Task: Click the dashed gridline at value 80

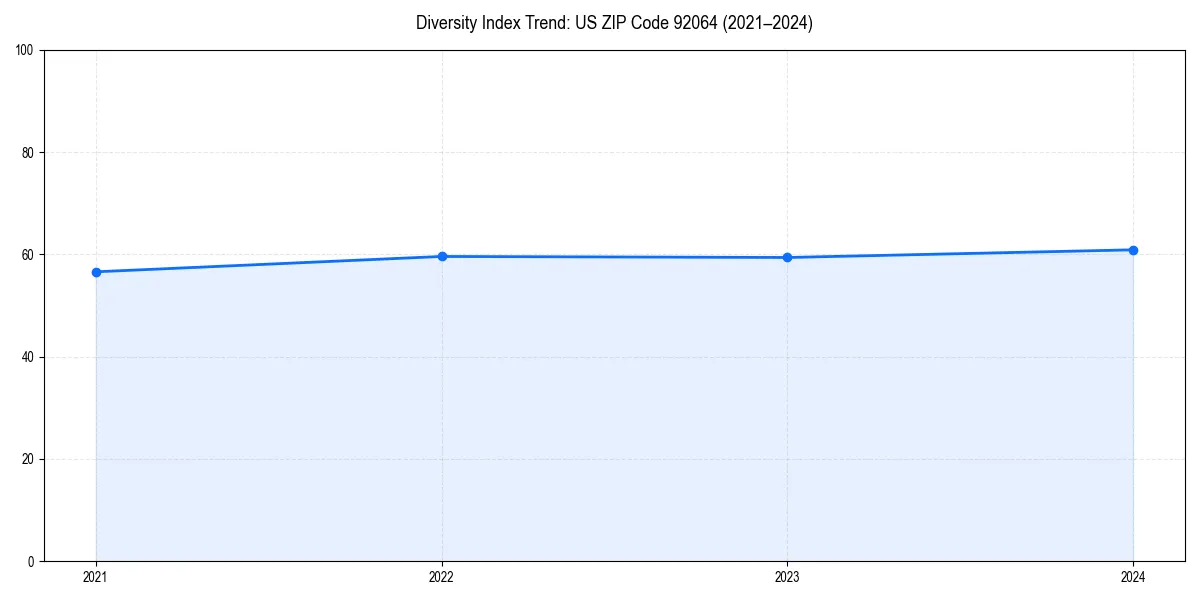Action: click(x=600, y=149)
